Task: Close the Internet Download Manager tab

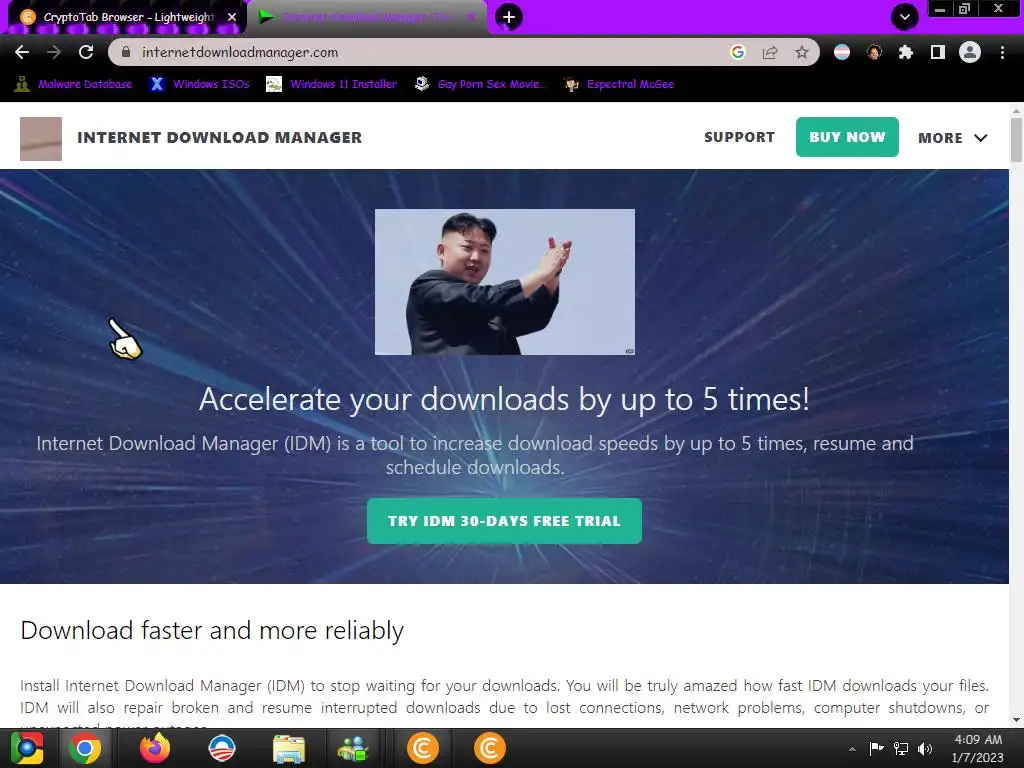Action: pyautogui.click(x=471, y=17)
